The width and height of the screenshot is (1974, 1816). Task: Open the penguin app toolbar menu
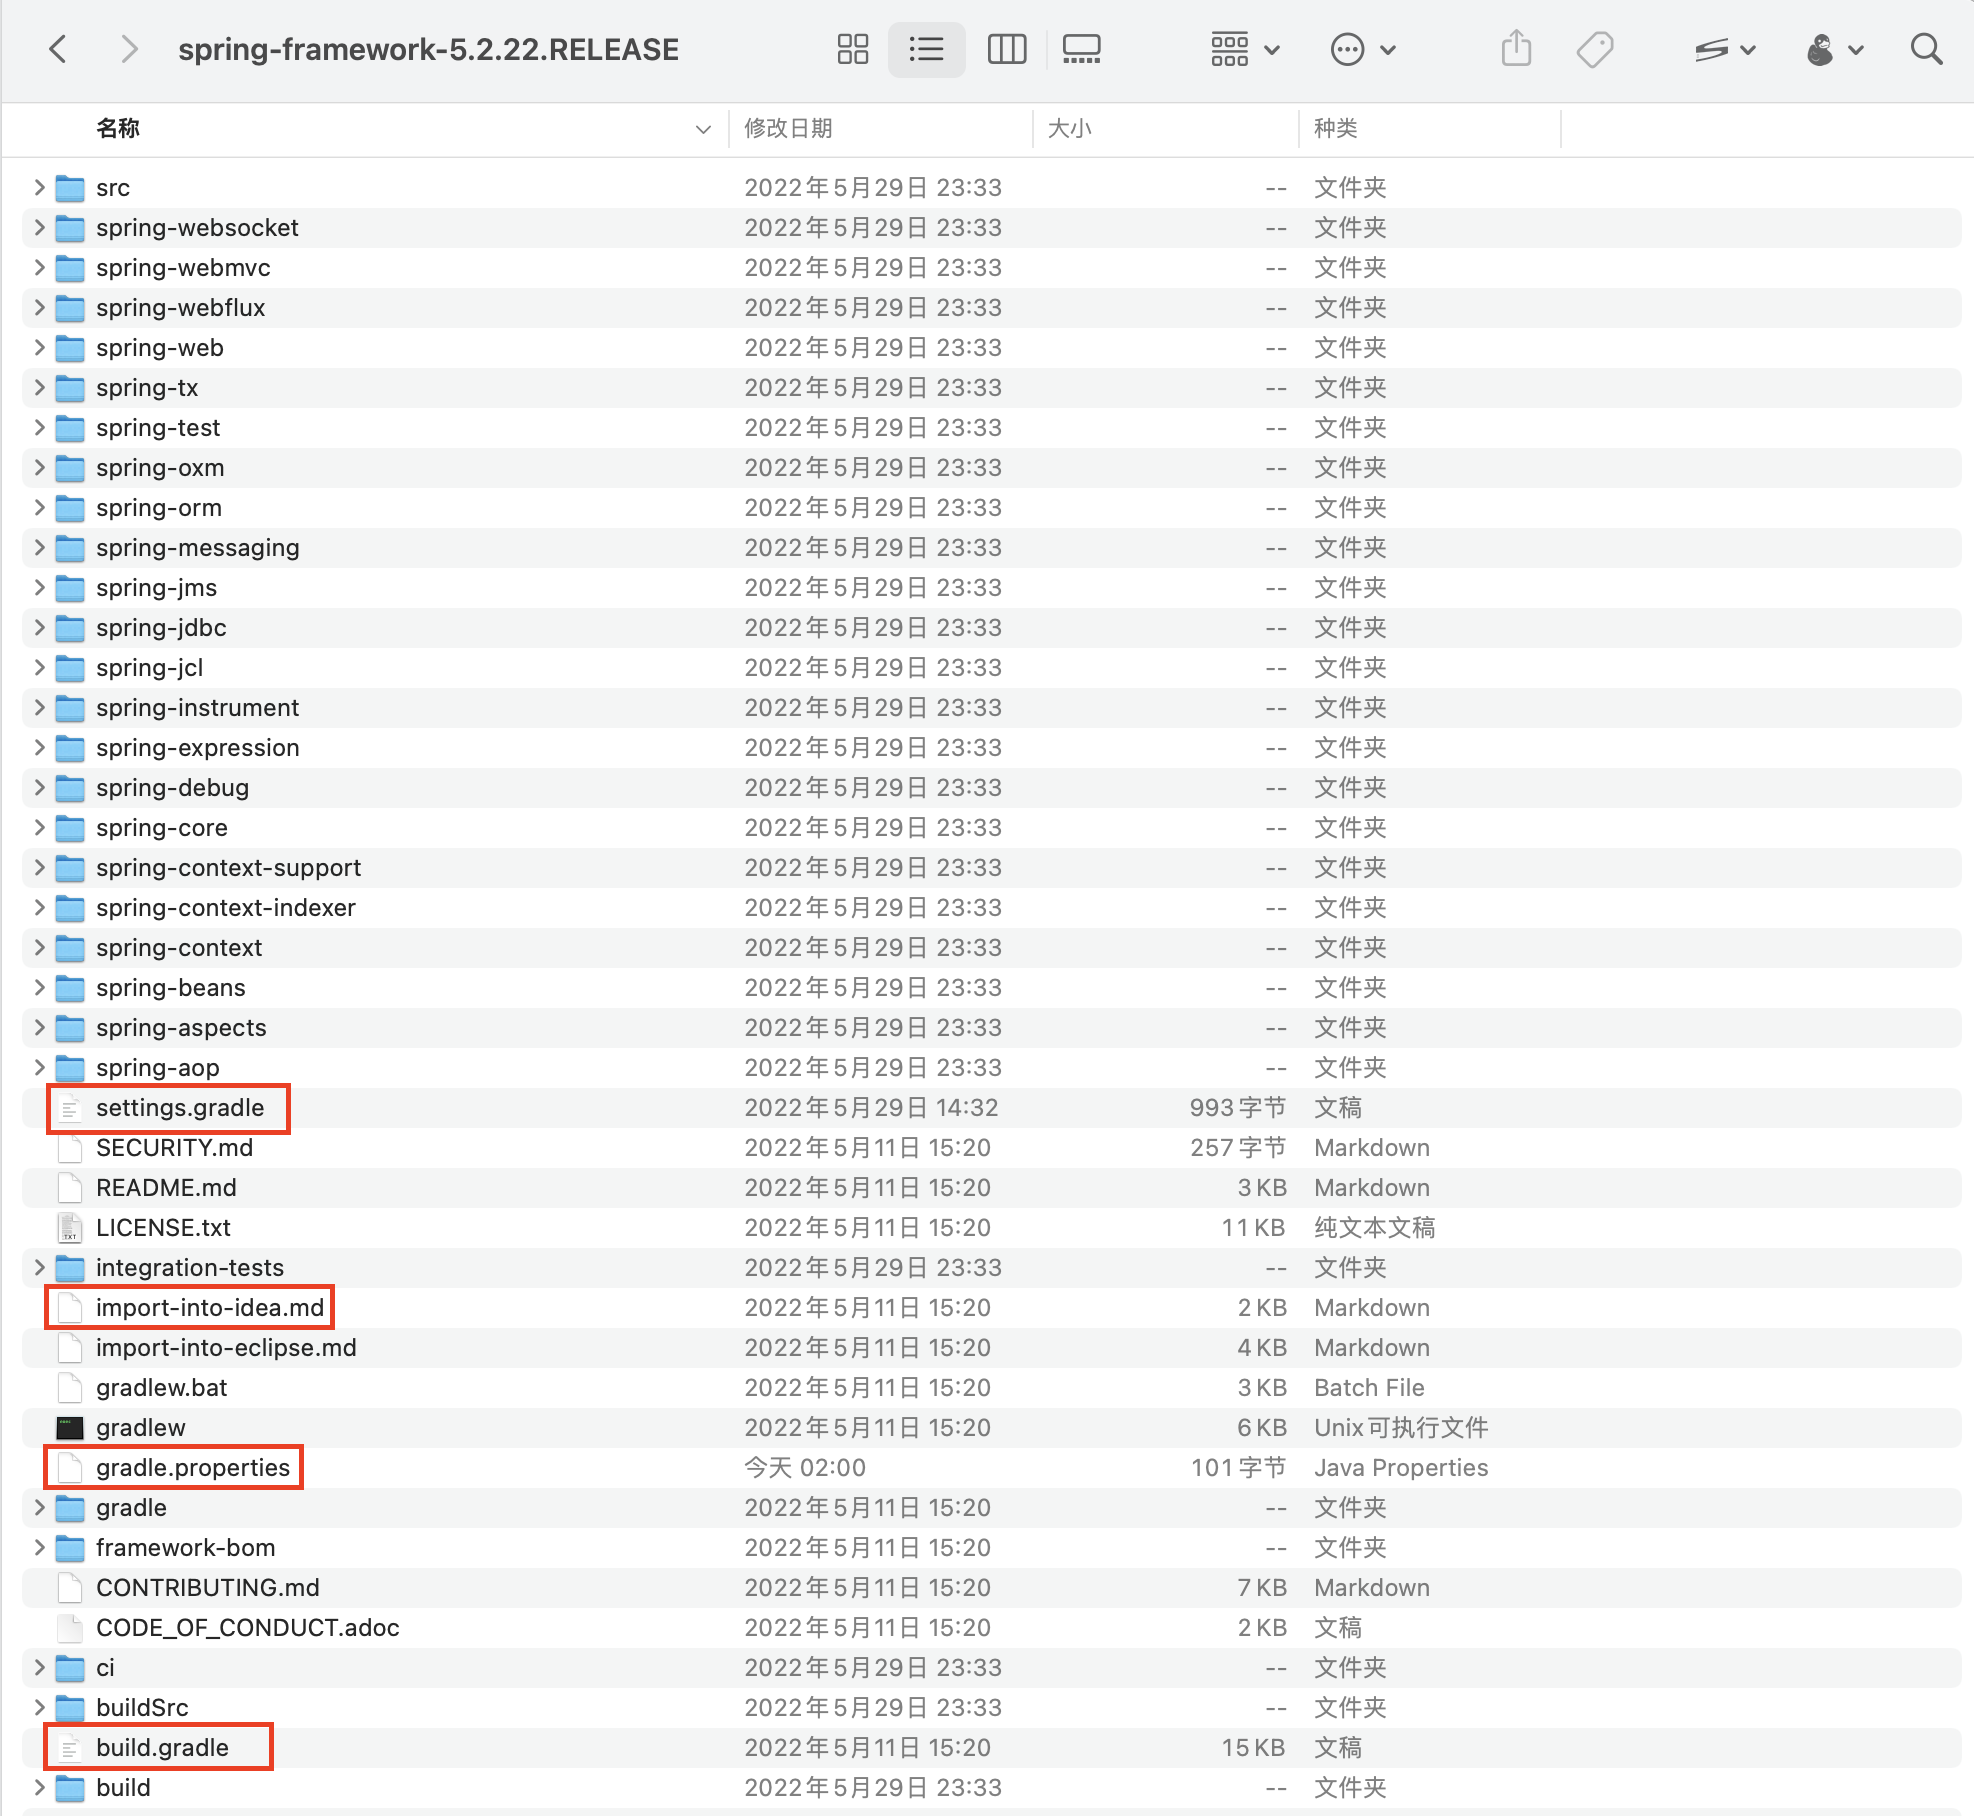tap(1835, 49)
